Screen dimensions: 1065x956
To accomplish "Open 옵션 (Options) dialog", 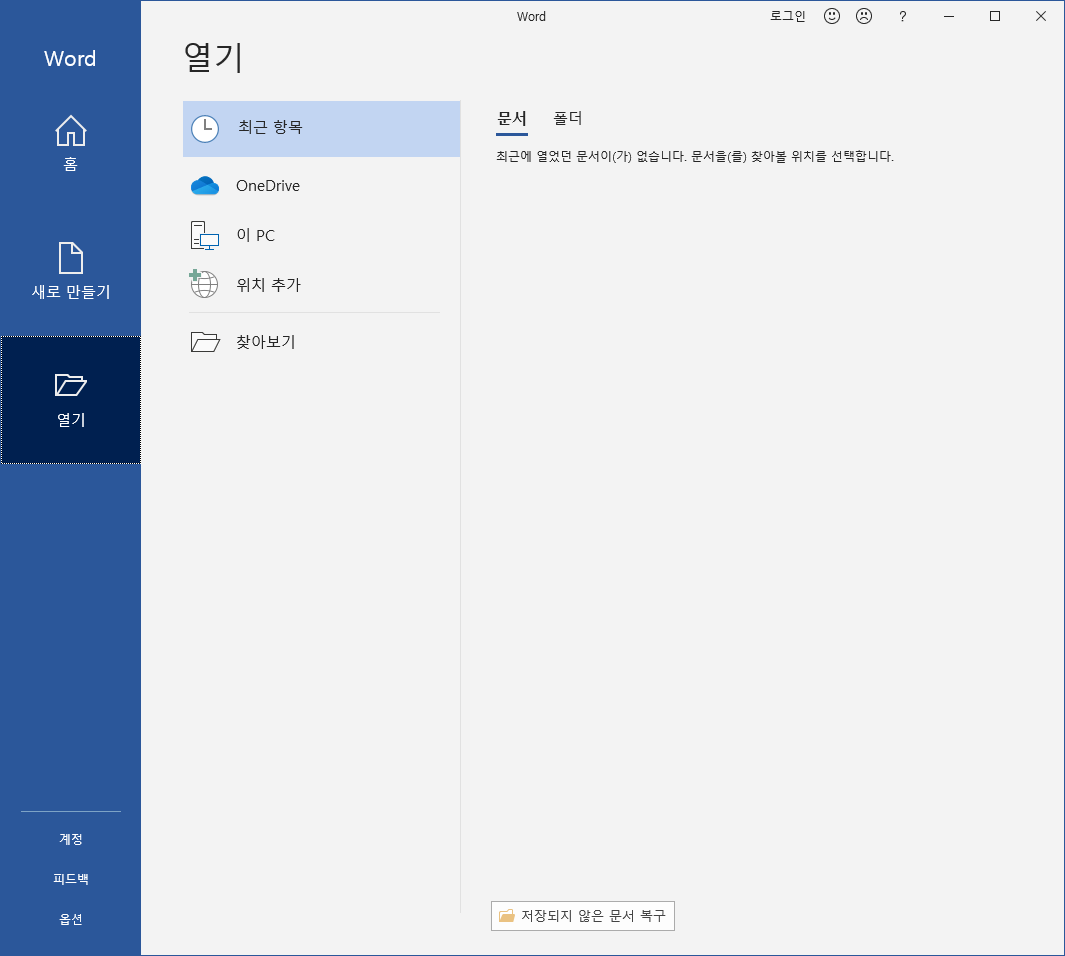I will 71,919.
